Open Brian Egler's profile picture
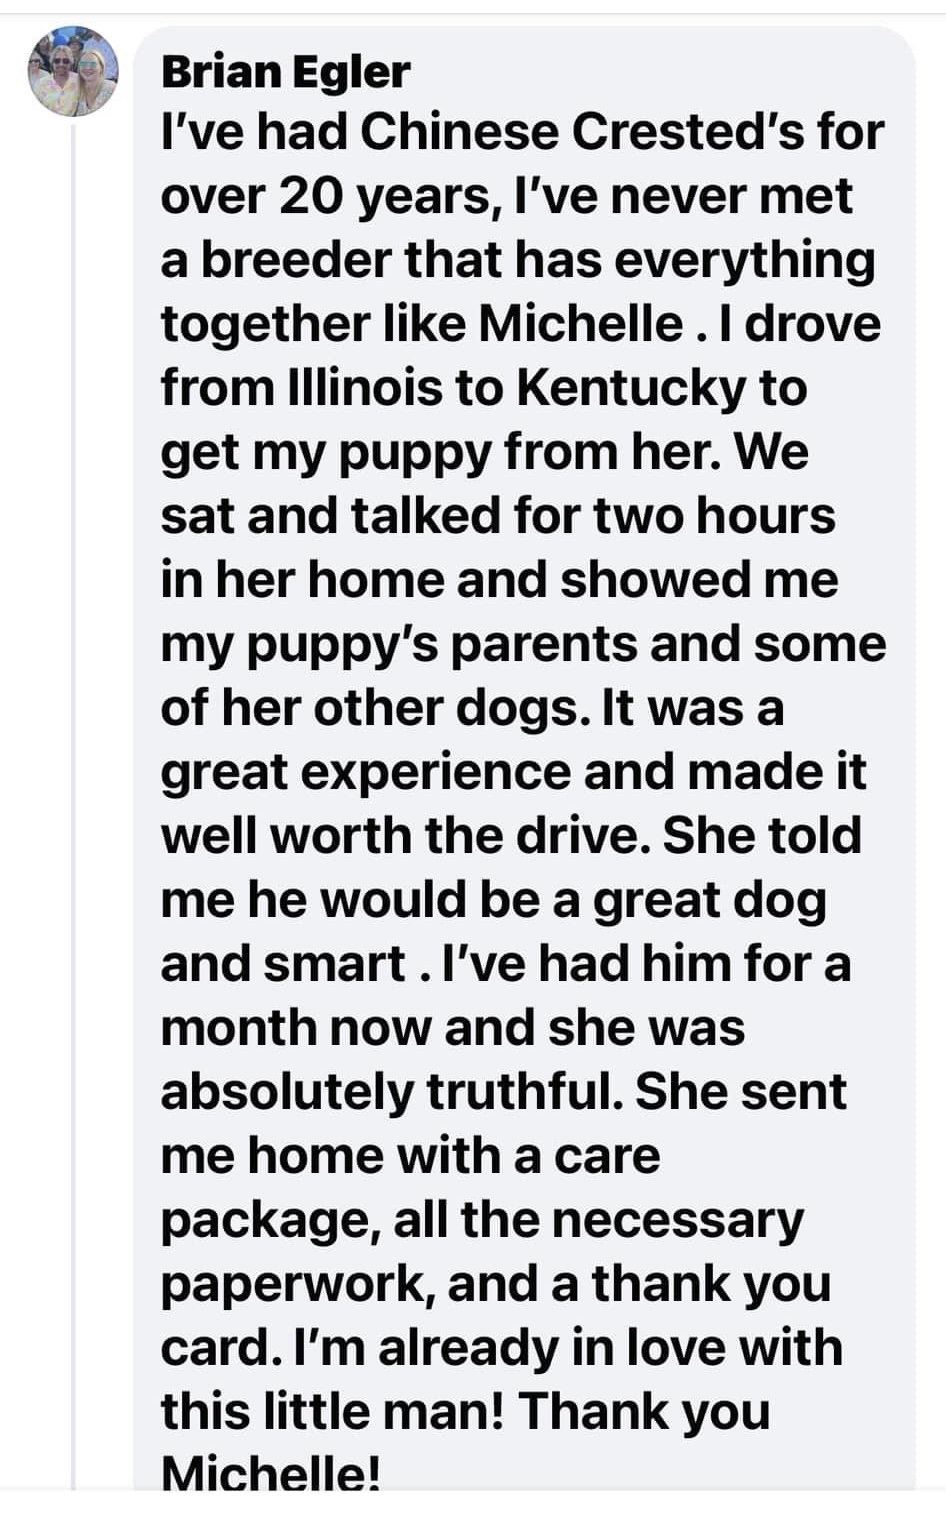The image size is (946, 1516). [x=74, y=72]
